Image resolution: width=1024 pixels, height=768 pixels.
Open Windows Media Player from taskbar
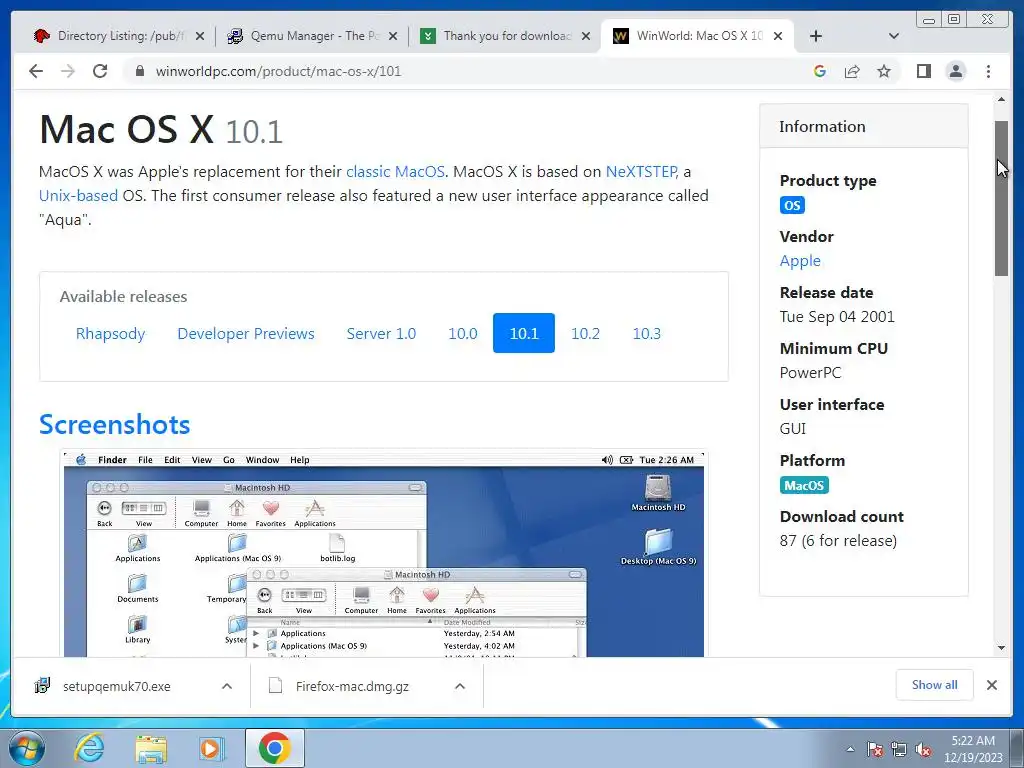pos(212,748)
